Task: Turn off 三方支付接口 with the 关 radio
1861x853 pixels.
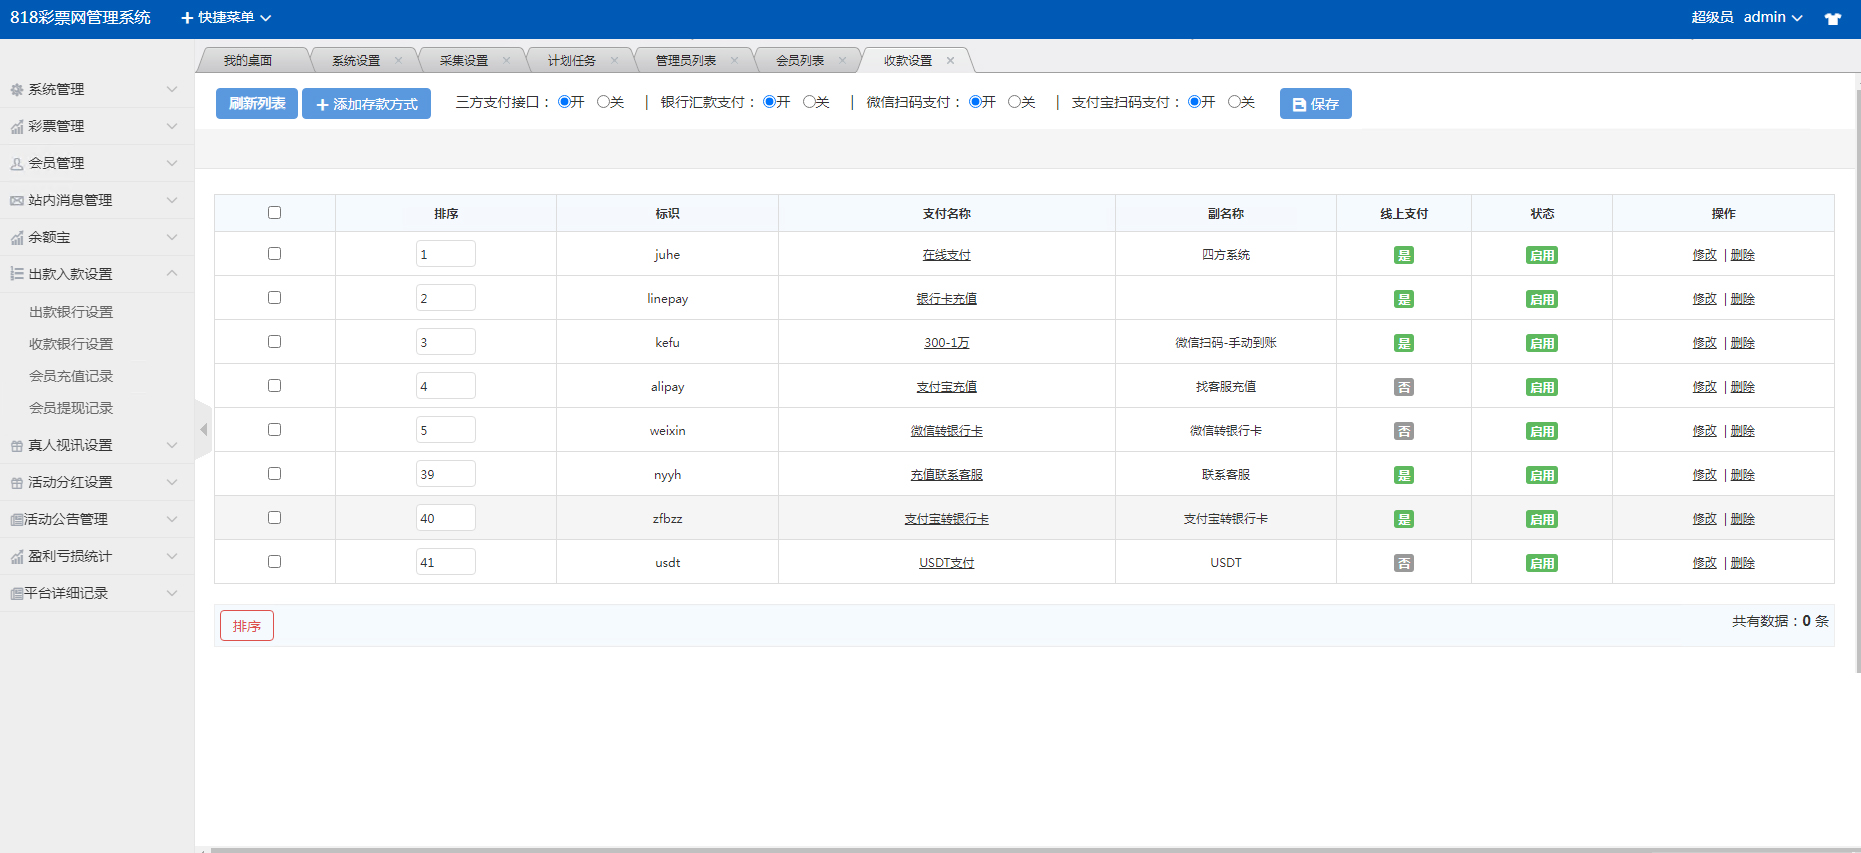Action: point(603,102)
